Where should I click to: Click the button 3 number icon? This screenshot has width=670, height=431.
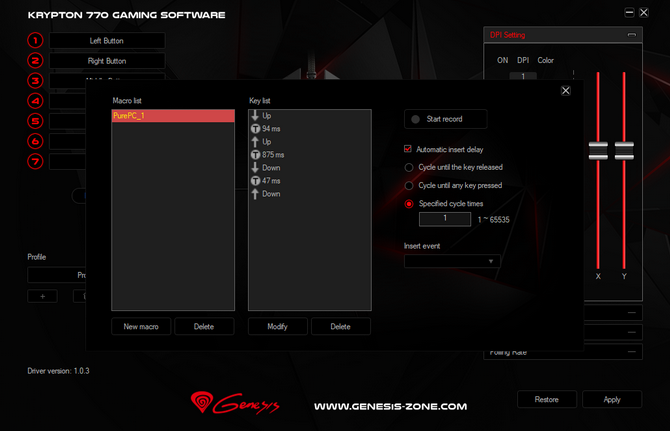click(x=35, y=81)
